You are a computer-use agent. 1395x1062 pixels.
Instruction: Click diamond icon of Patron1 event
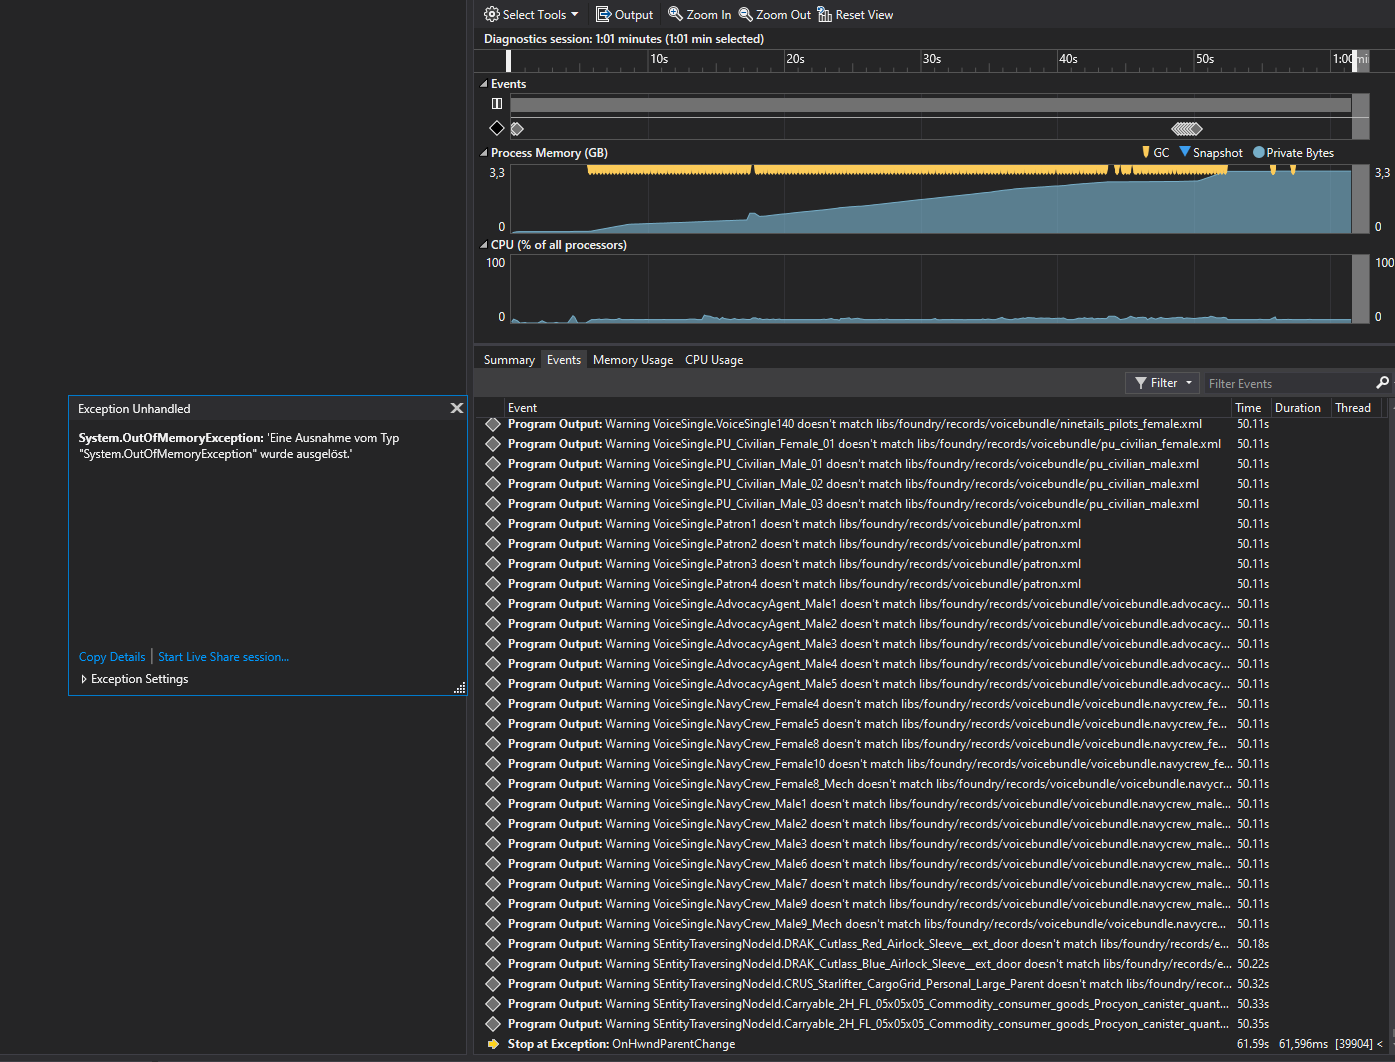coord(493,524)
